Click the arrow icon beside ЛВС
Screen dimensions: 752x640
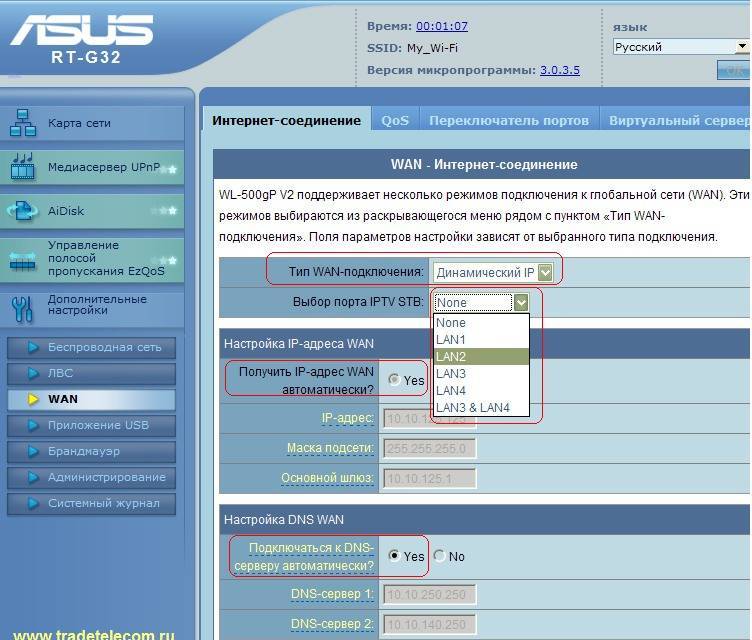click(33, 373)
